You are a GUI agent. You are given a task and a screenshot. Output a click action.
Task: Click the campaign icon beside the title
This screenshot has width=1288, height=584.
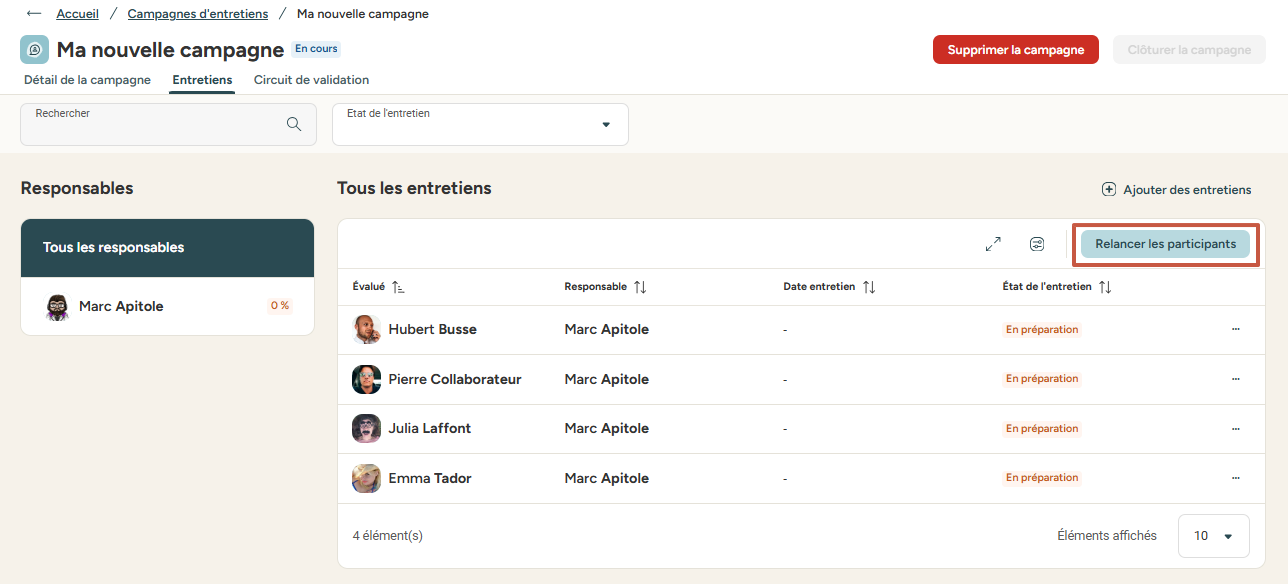[34, 50]
